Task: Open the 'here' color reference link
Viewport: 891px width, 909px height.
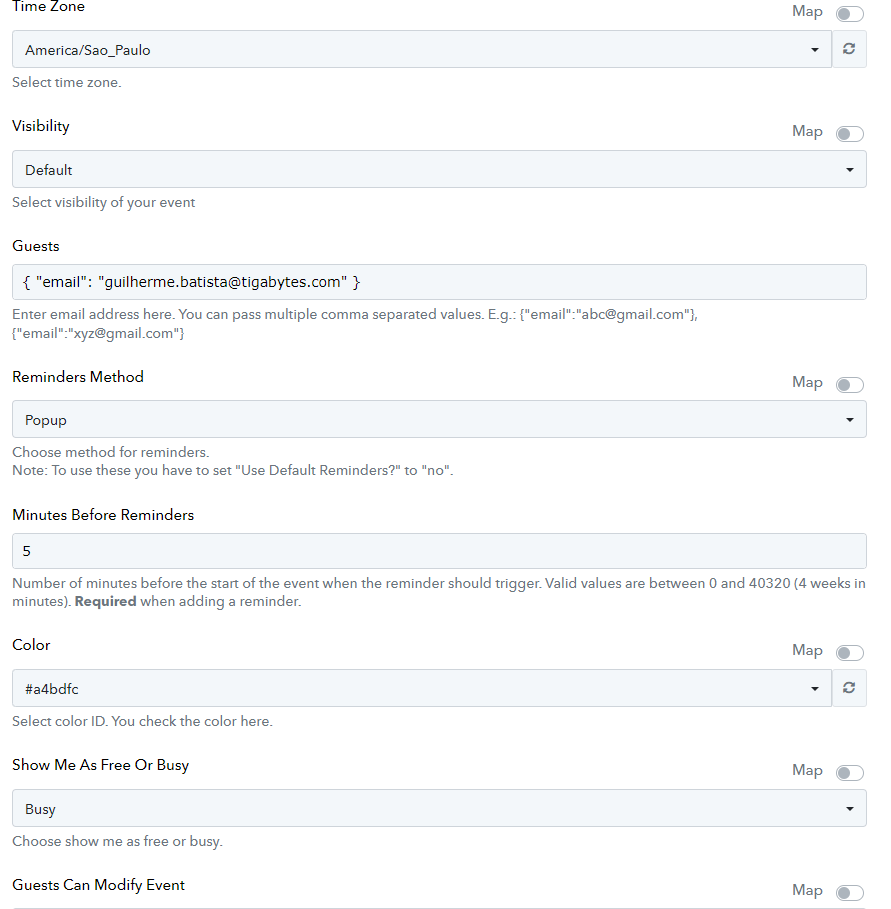Action: coord(254,721)
